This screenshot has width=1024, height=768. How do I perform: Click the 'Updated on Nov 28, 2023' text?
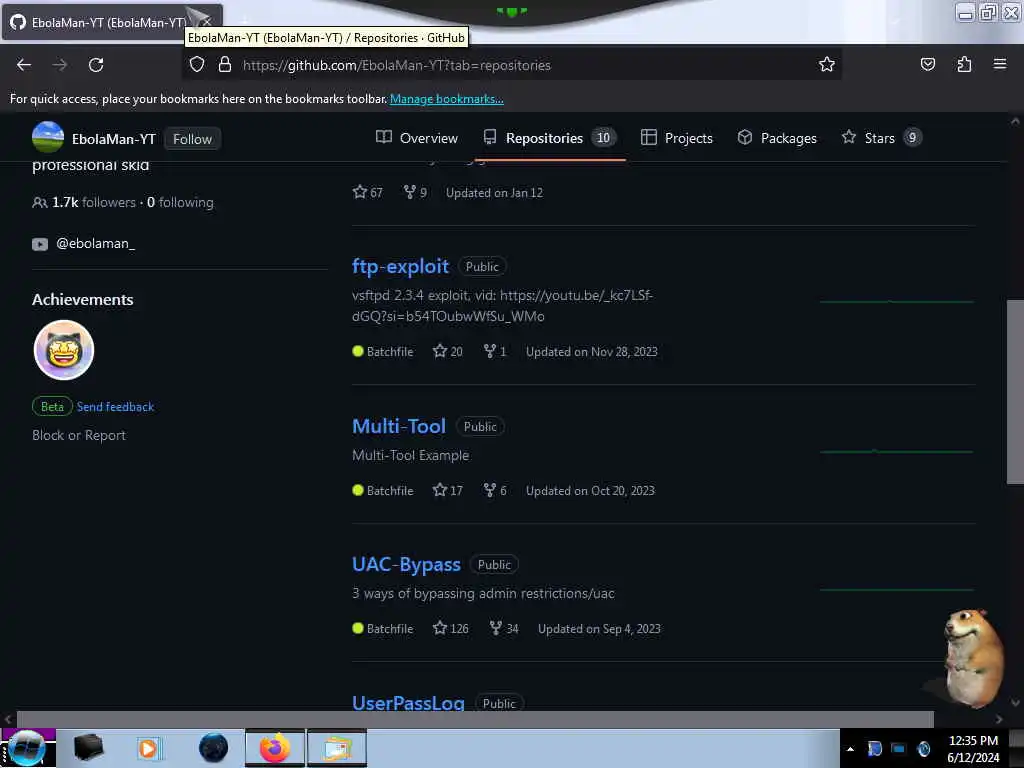(592, 351)
